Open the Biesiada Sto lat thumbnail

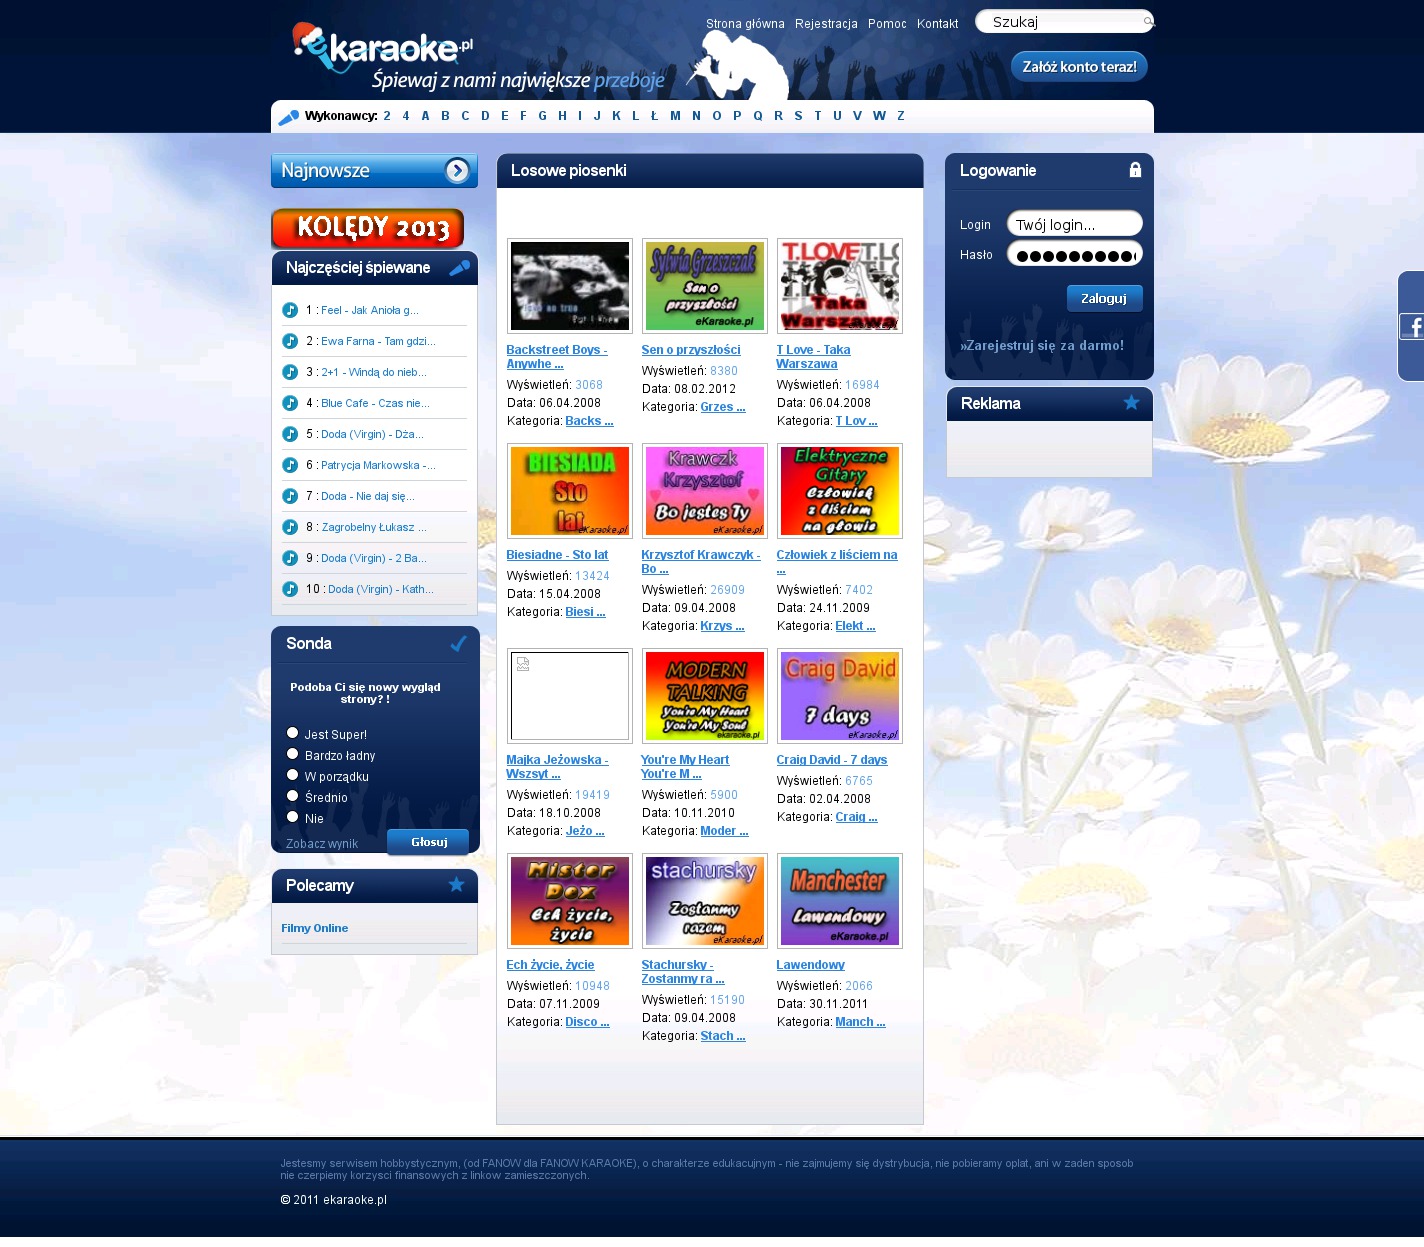pos(570,491)
